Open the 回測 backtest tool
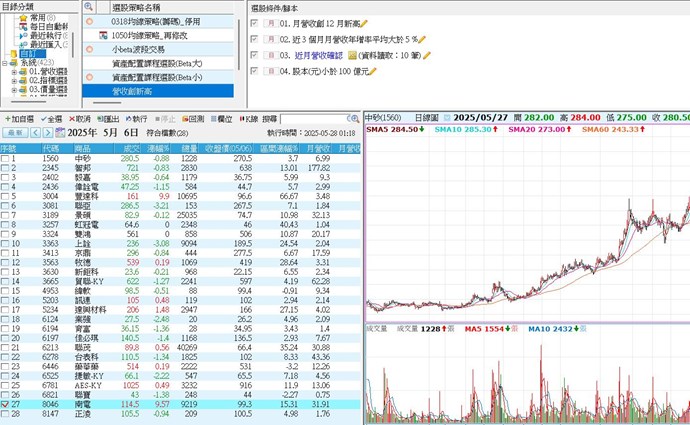 point(195,118)
